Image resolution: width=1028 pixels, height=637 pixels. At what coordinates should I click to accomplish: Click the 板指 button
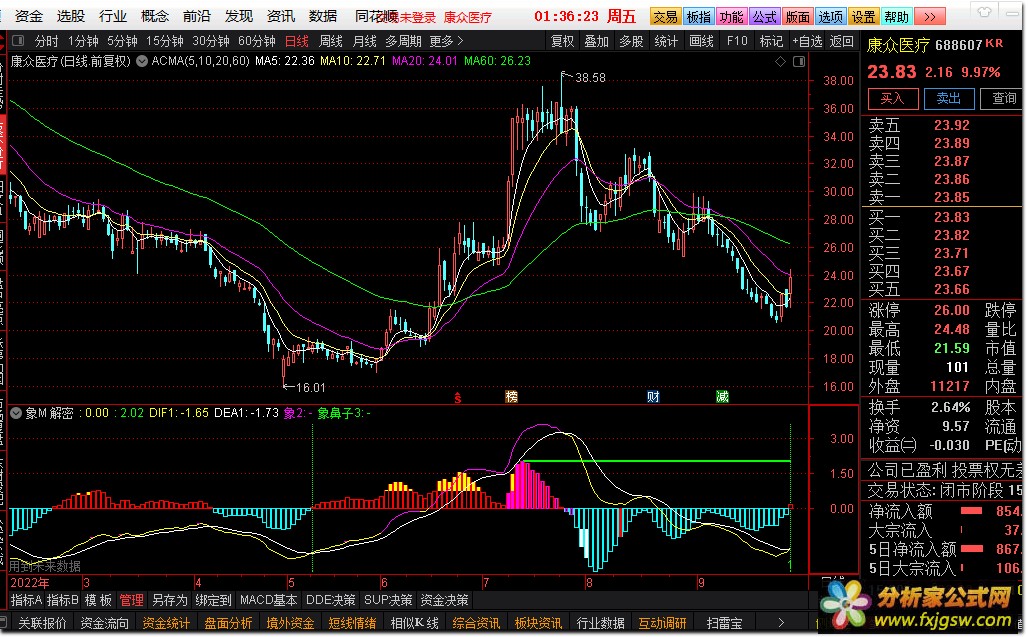pyautogui.click(x=698, y=16)
